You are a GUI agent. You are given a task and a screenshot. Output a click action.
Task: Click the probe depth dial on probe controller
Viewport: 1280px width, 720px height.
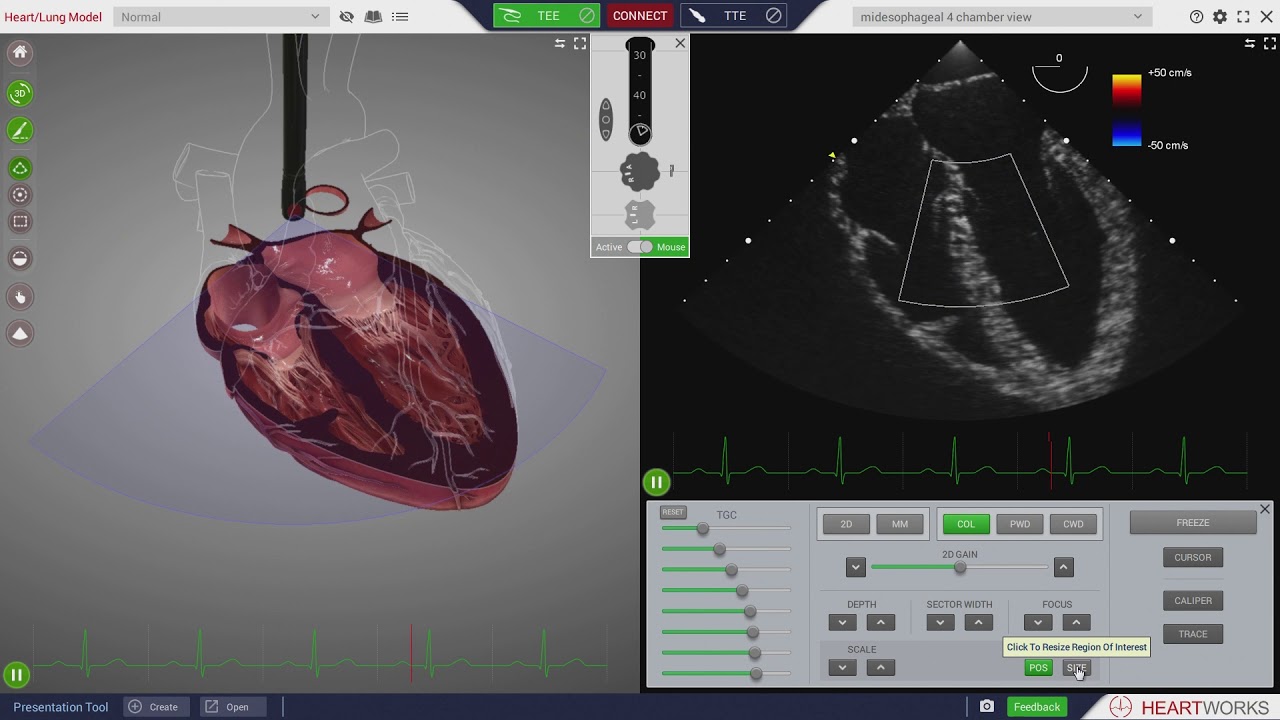pos(640,133)
